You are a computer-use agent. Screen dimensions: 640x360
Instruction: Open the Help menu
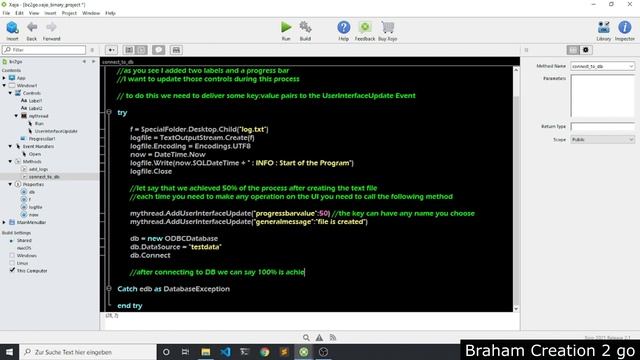(110, 13)
